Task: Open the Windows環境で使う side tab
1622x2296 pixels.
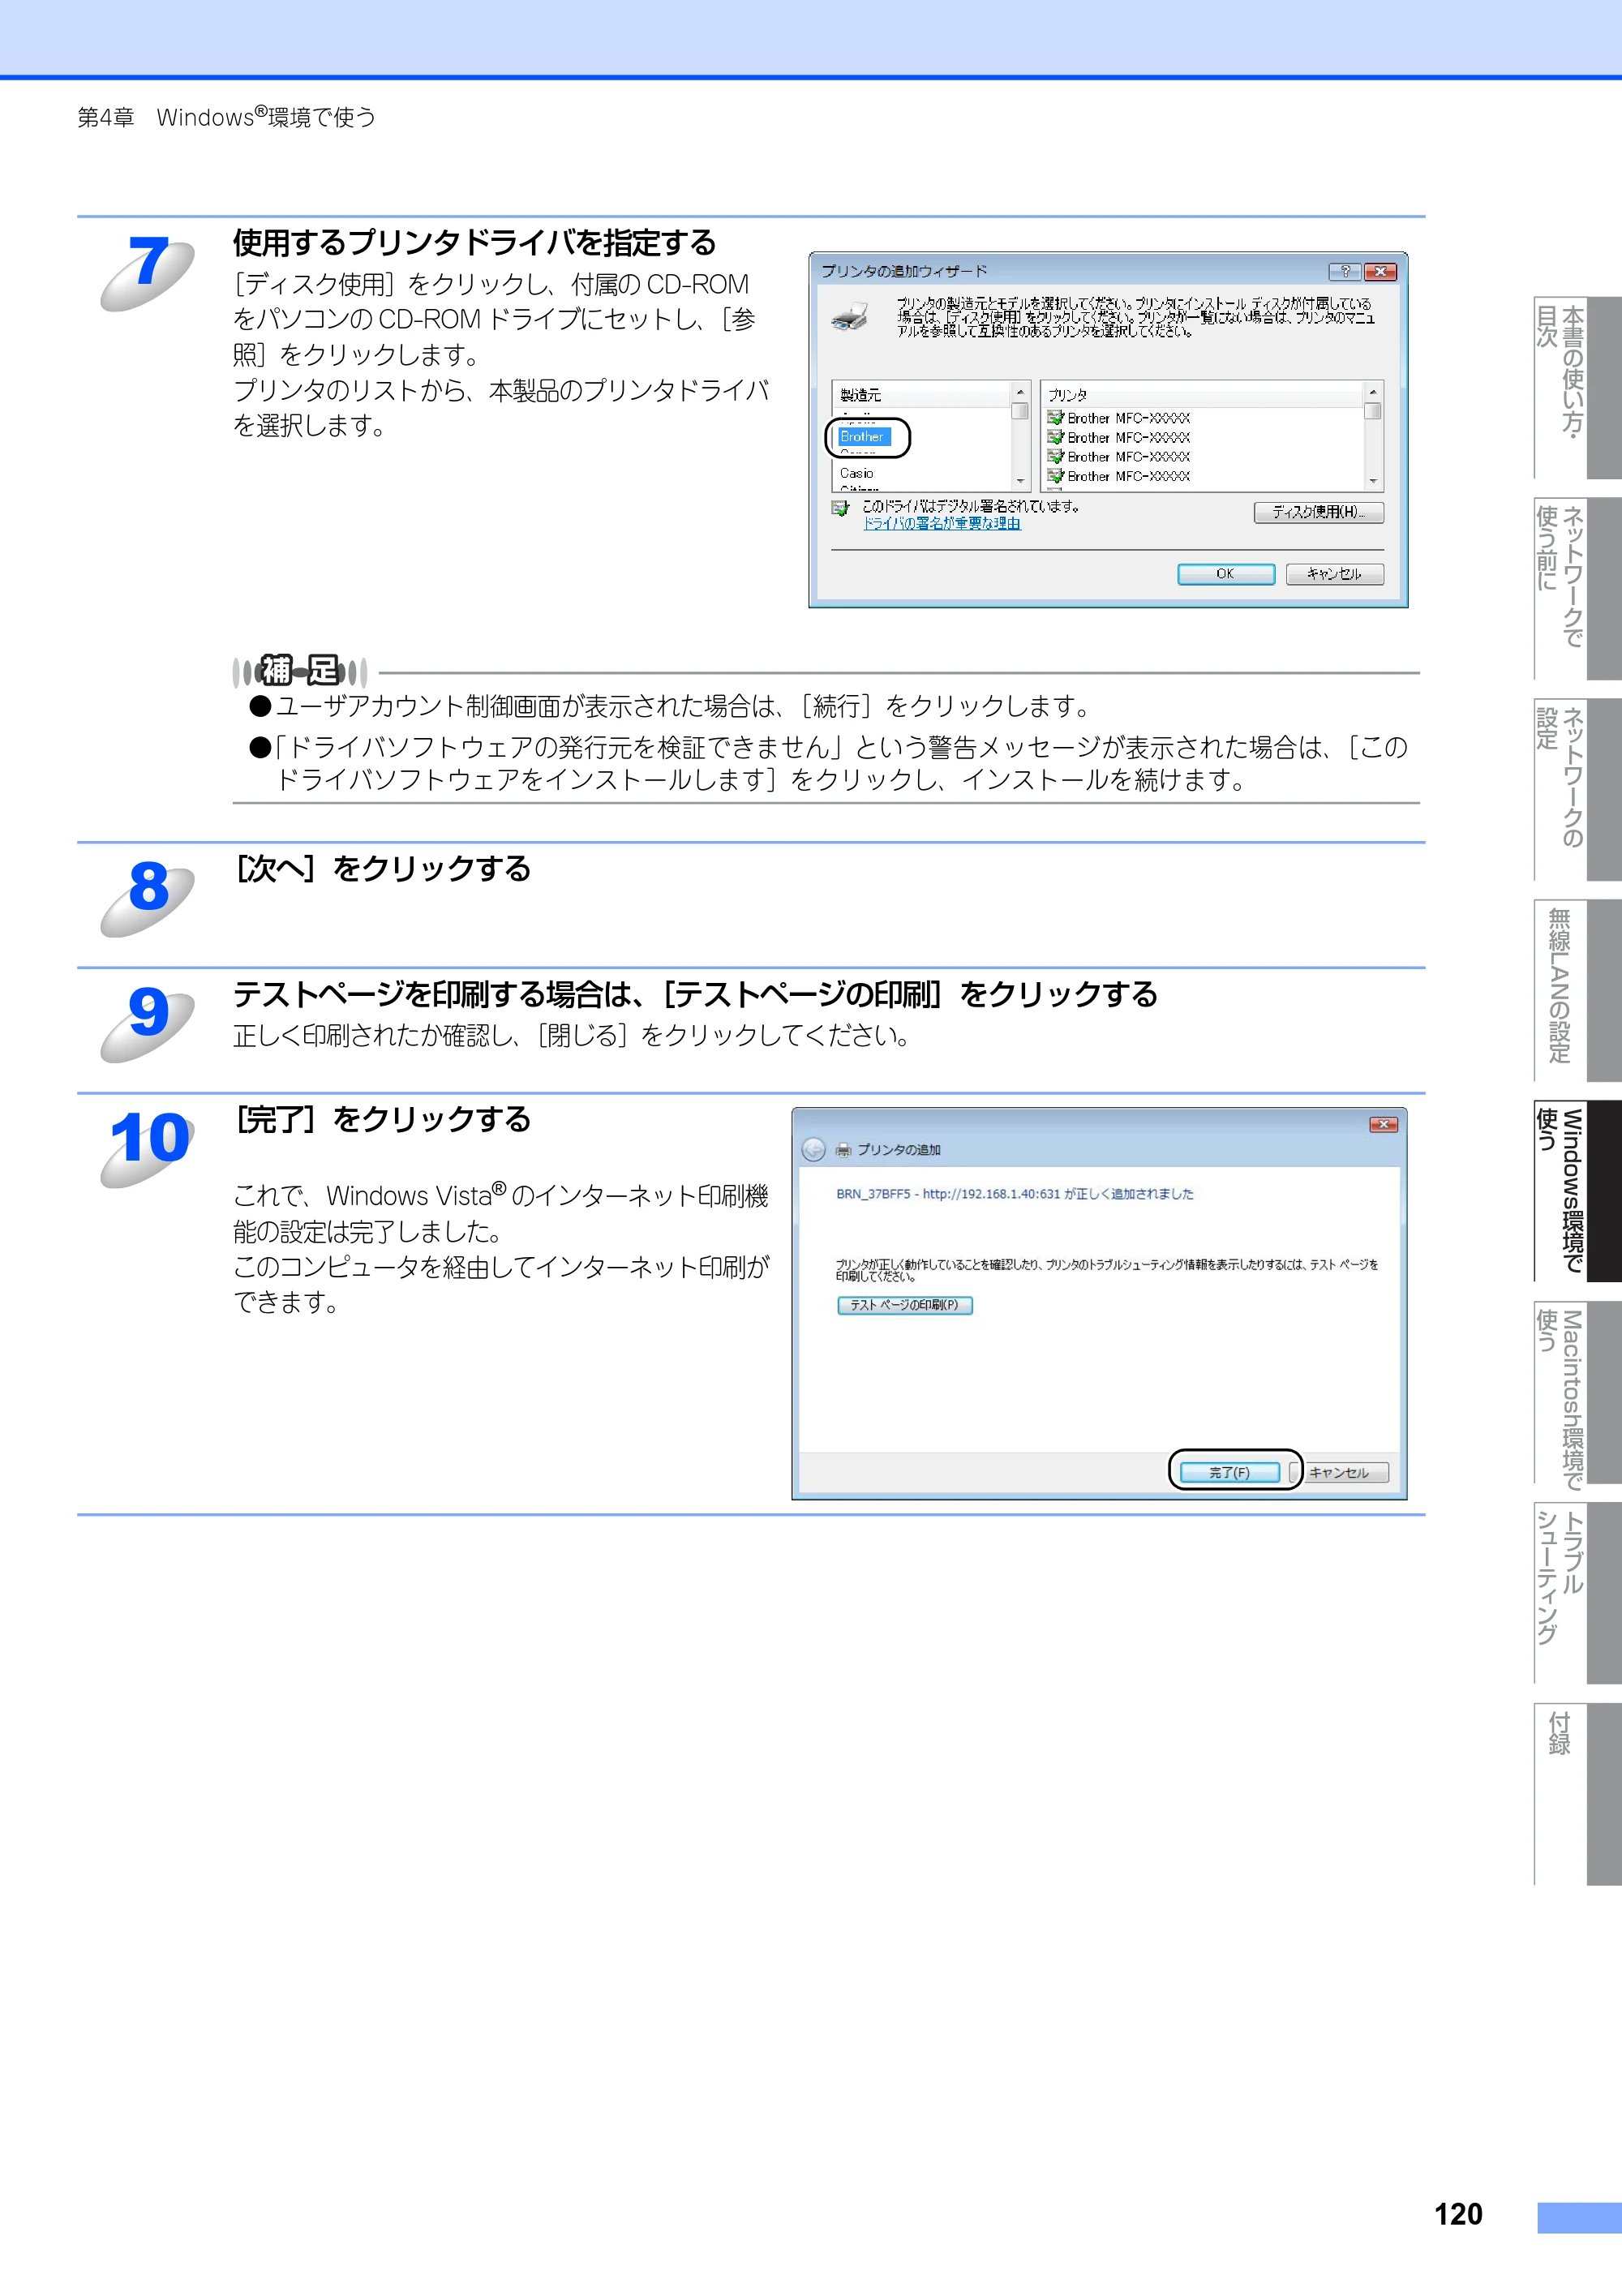Action: tap(1577, 1191)
